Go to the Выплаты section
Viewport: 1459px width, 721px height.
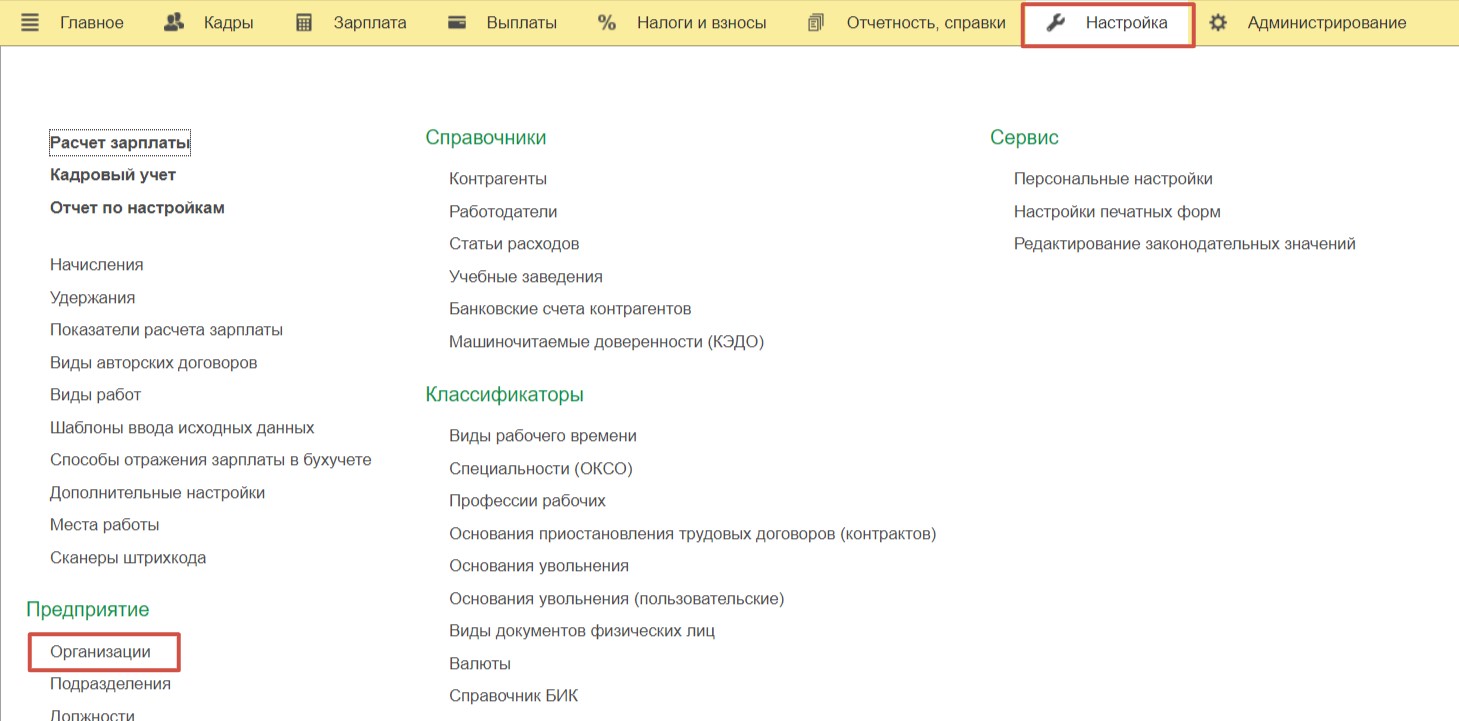click(522, 23)
